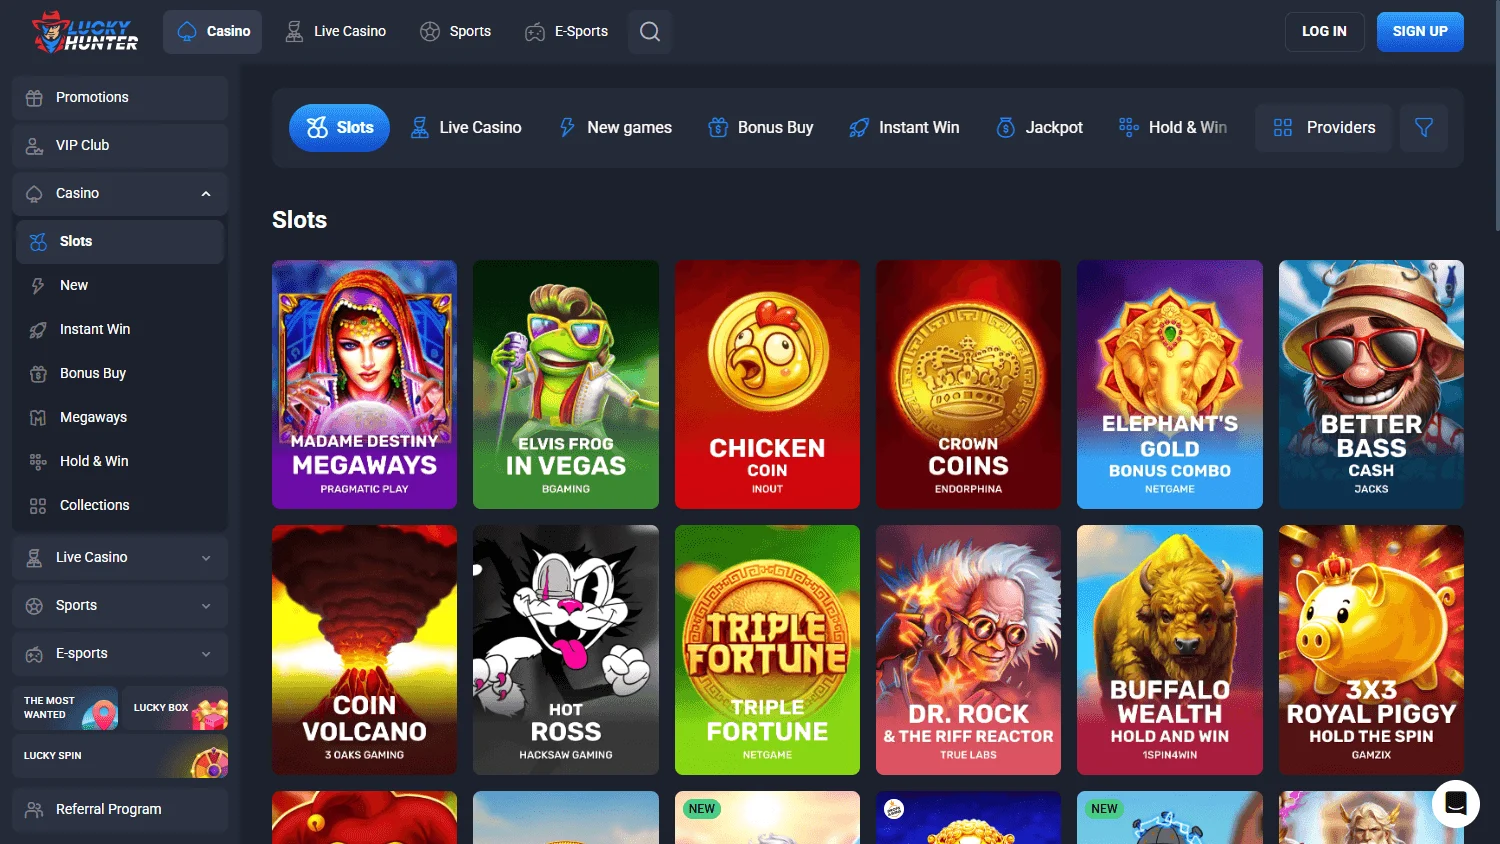Click the New games lightning icon
Screen dimensions: 1500x844
click(x=567, y=128)
